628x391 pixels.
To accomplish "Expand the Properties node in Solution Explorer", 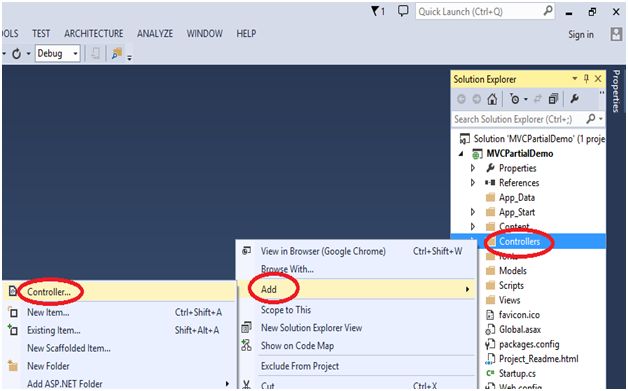I will [473, 168].
